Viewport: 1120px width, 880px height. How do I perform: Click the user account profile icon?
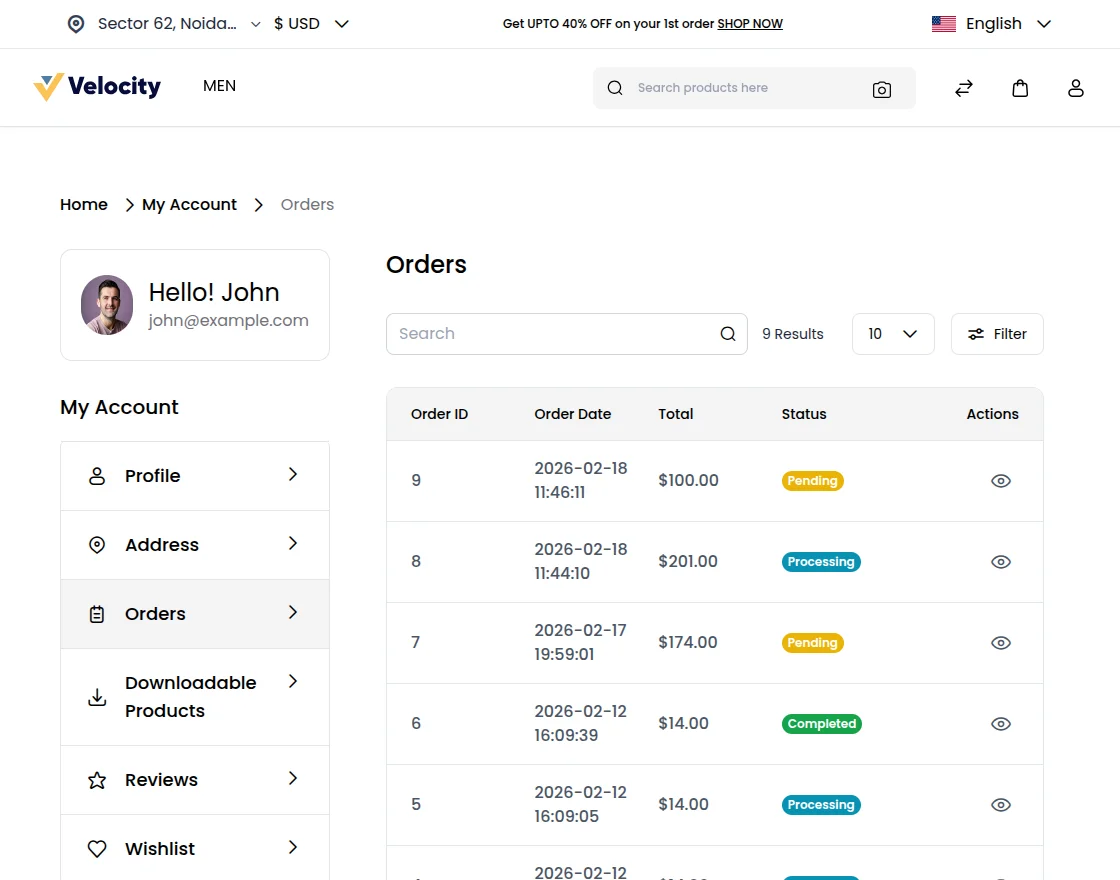(x=1076, y=88)
